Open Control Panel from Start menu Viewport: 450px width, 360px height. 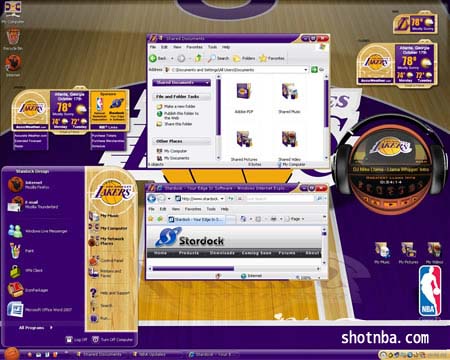[107, 260]
